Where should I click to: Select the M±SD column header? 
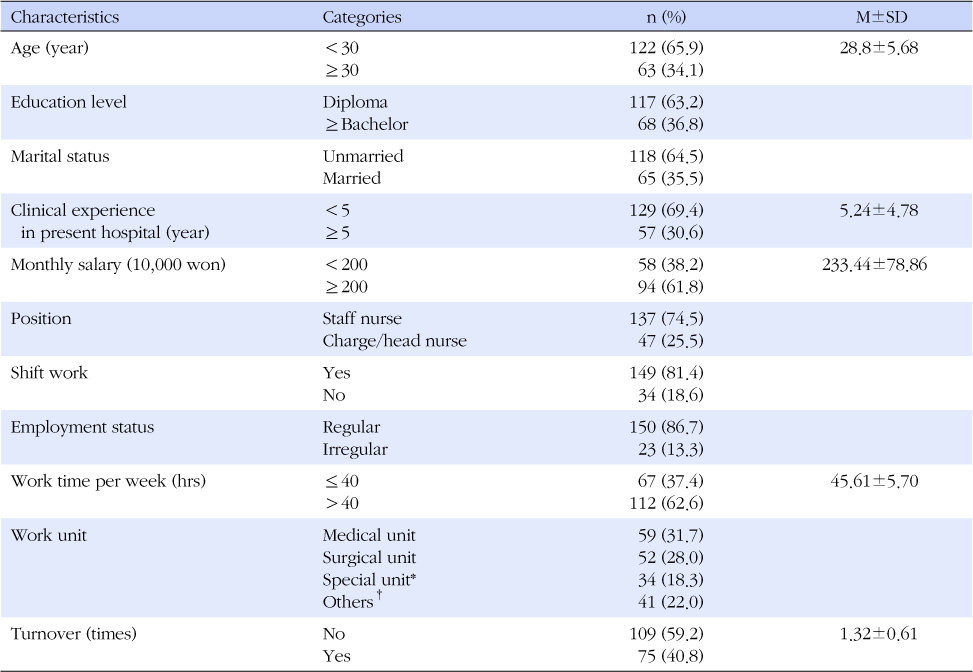pos(881,17)
